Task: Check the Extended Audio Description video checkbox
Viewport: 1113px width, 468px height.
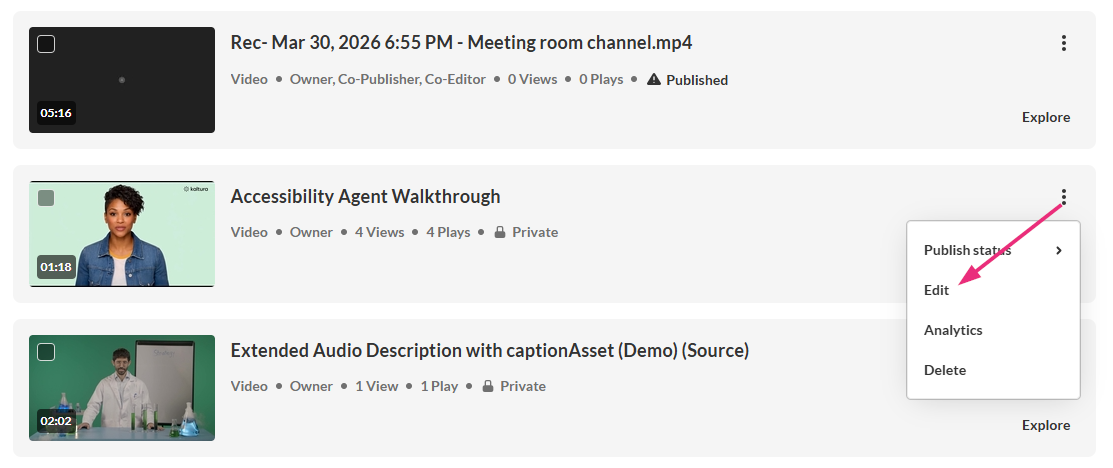Action: point(46,352)
